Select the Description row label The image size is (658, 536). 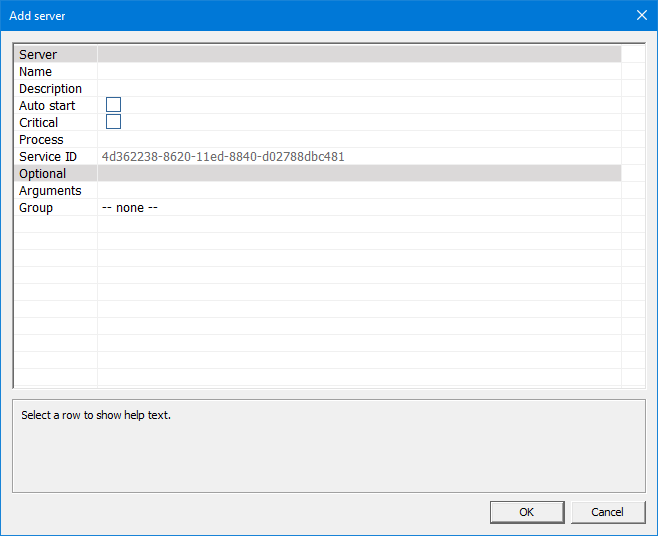tap(50, 89)
